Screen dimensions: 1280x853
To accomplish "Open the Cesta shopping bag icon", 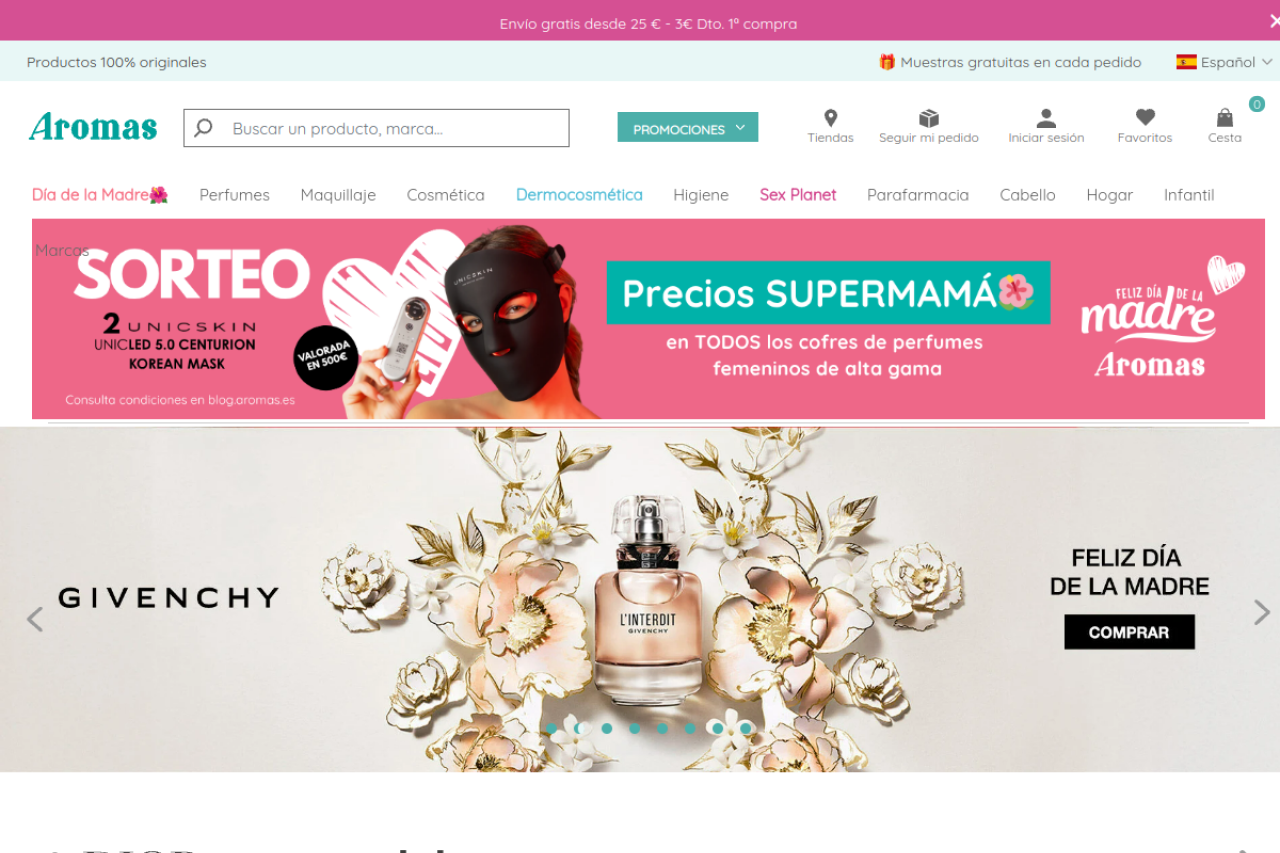I will [x=1224, y=118].
